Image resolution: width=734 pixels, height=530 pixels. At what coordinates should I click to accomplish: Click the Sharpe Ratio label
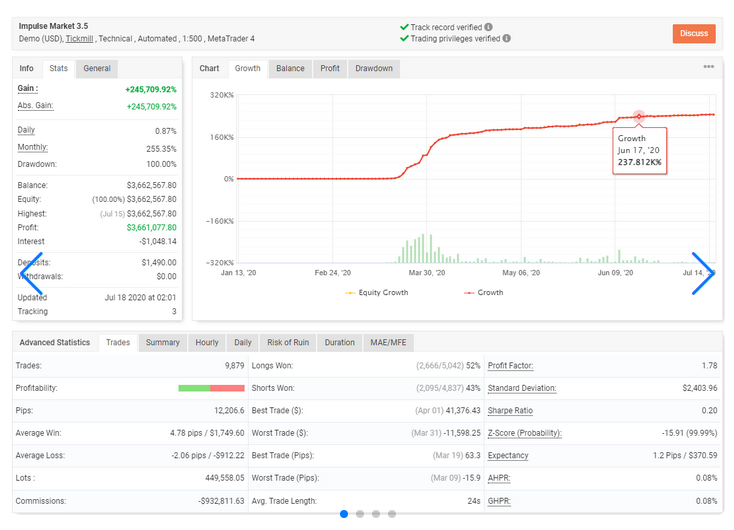510,411
